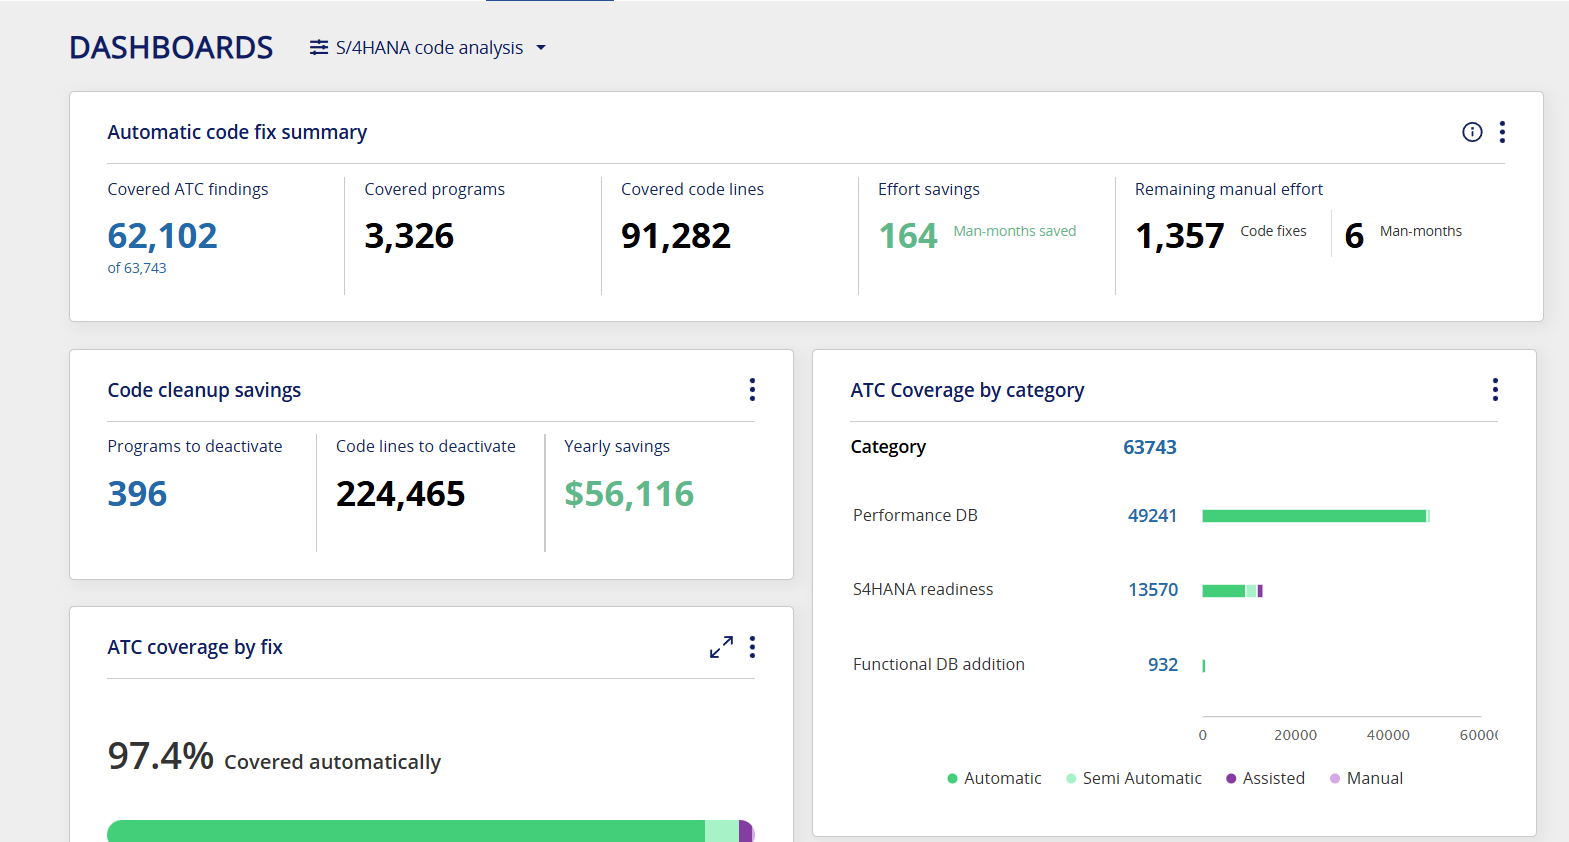The image size is (1569, 842).
Task: Toggle the Automatic legend series
Action: point(994,778)
